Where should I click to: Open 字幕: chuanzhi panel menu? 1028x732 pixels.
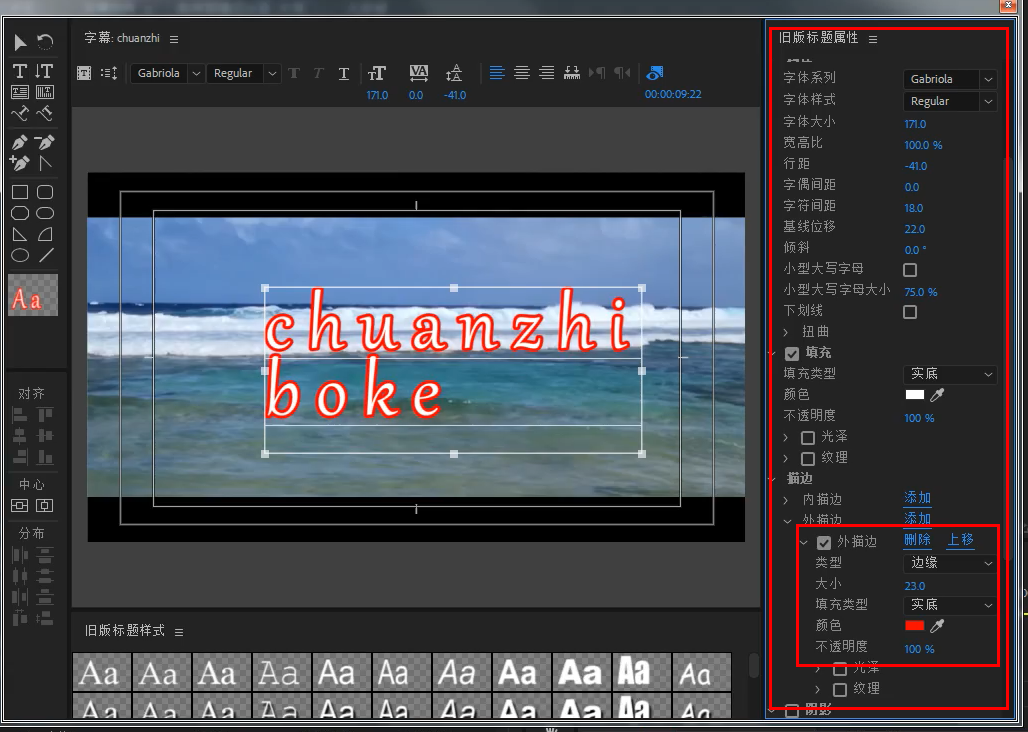coord(174,39)
